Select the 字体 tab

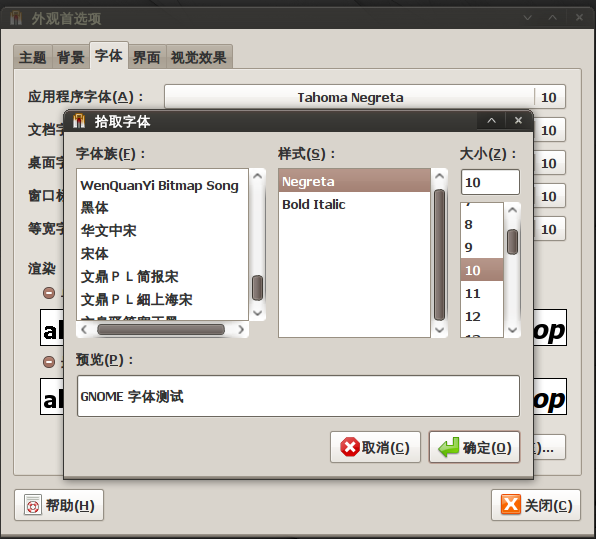click(109, 55)
